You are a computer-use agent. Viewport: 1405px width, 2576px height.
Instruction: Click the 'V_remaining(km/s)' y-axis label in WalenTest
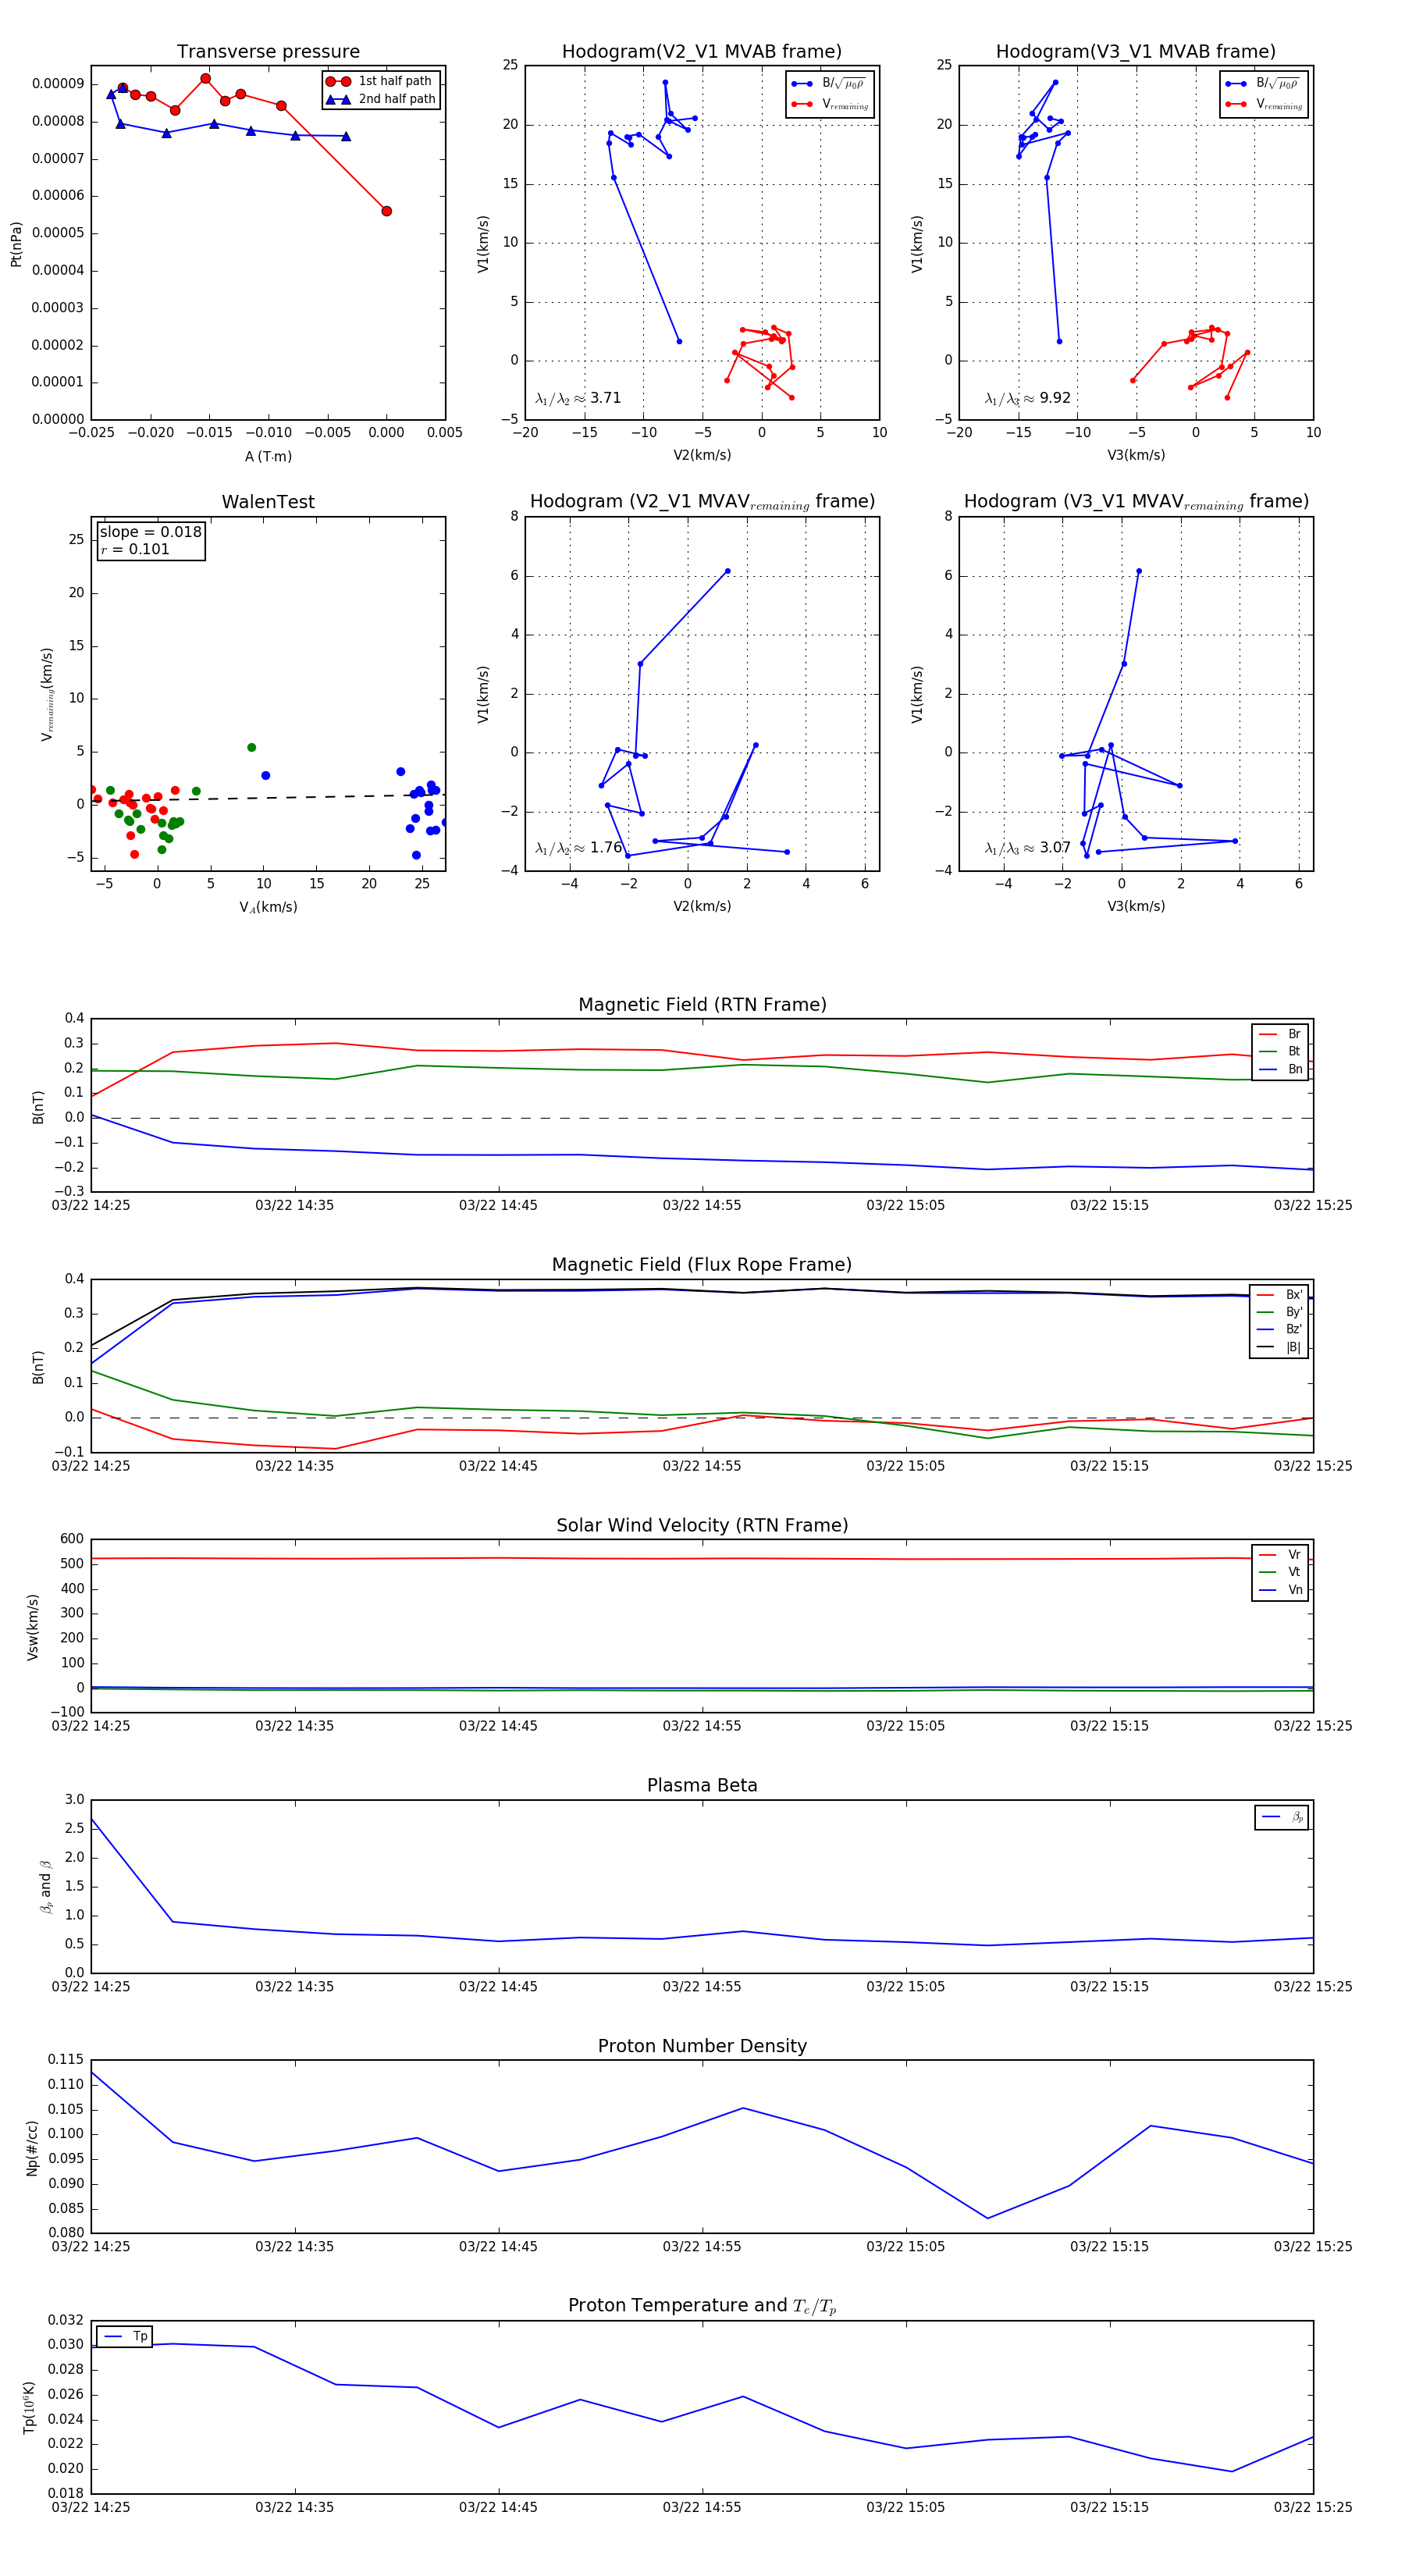(47, 694)
